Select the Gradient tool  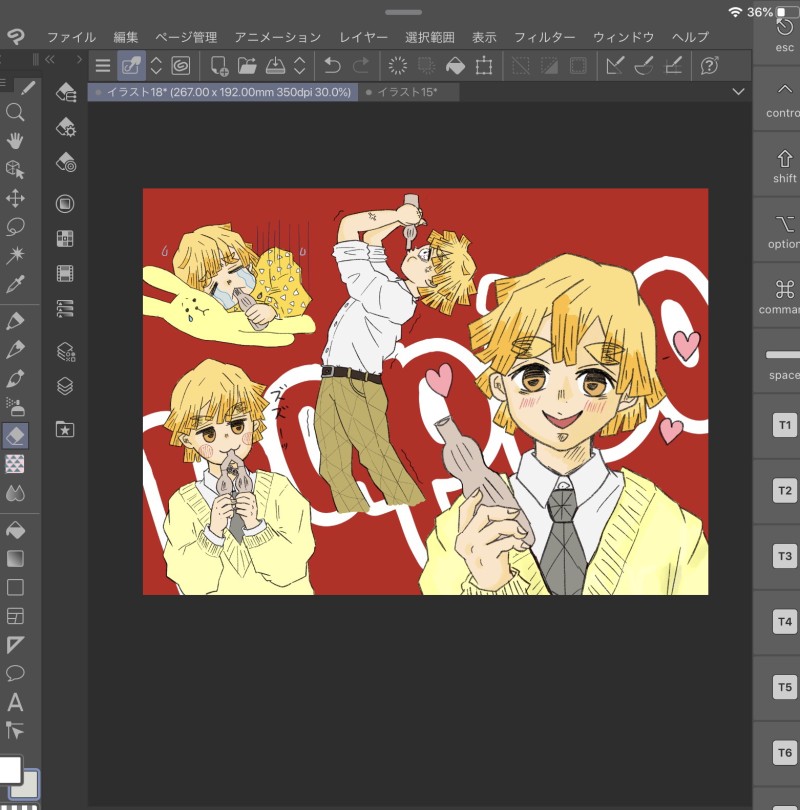pos(15,559)
